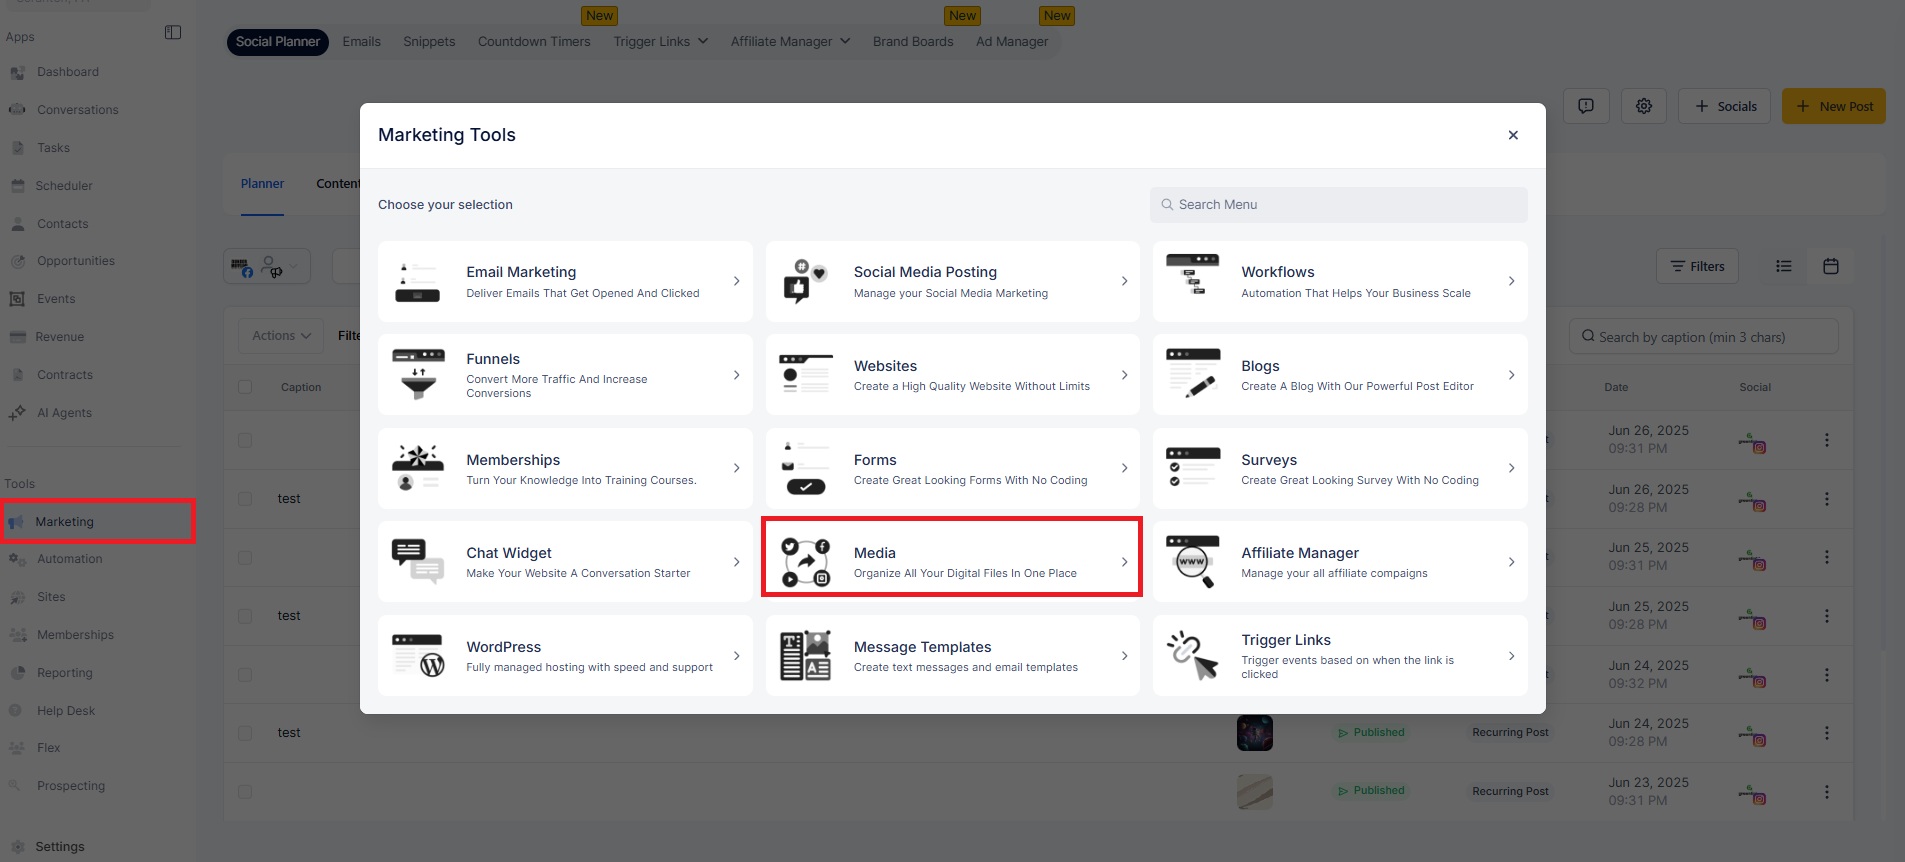Click the Socials button

[x=1725, y=106]
